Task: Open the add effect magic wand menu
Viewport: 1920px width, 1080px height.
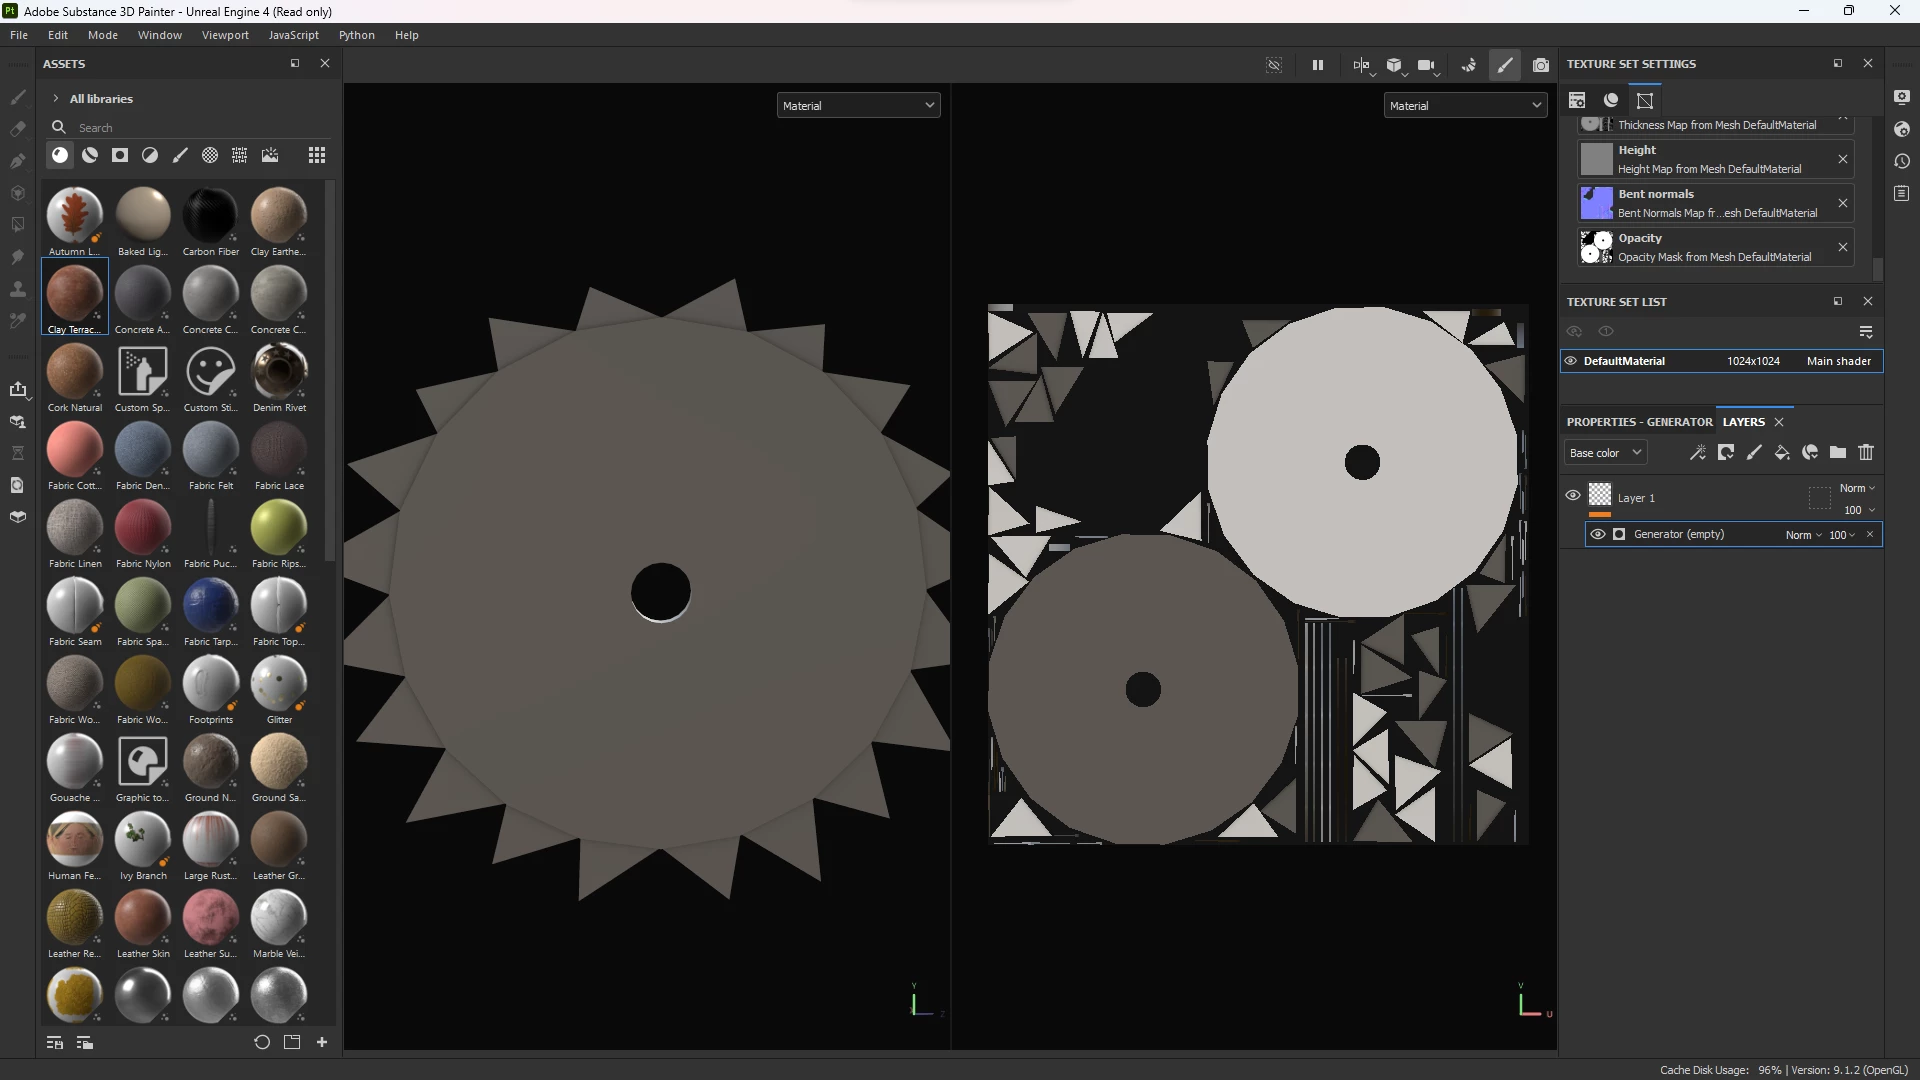Action: click(1698, 453)
